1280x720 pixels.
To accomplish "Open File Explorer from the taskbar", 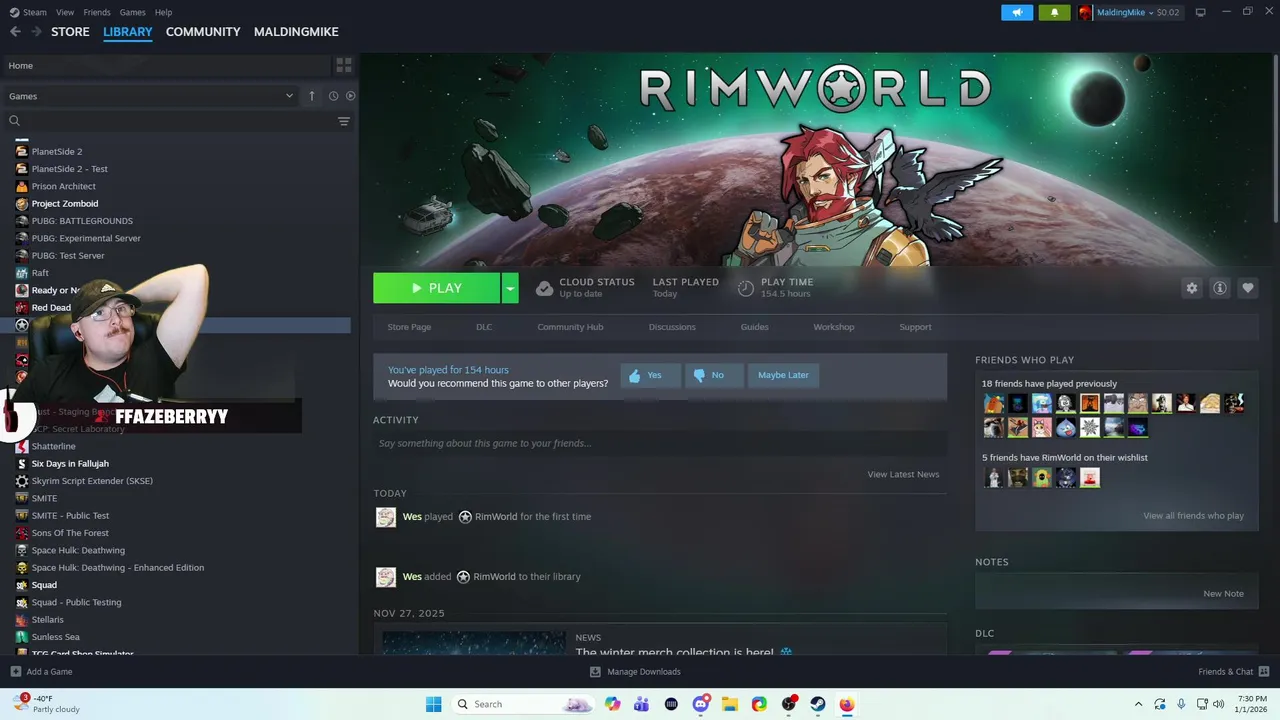I will pos(730,704).
